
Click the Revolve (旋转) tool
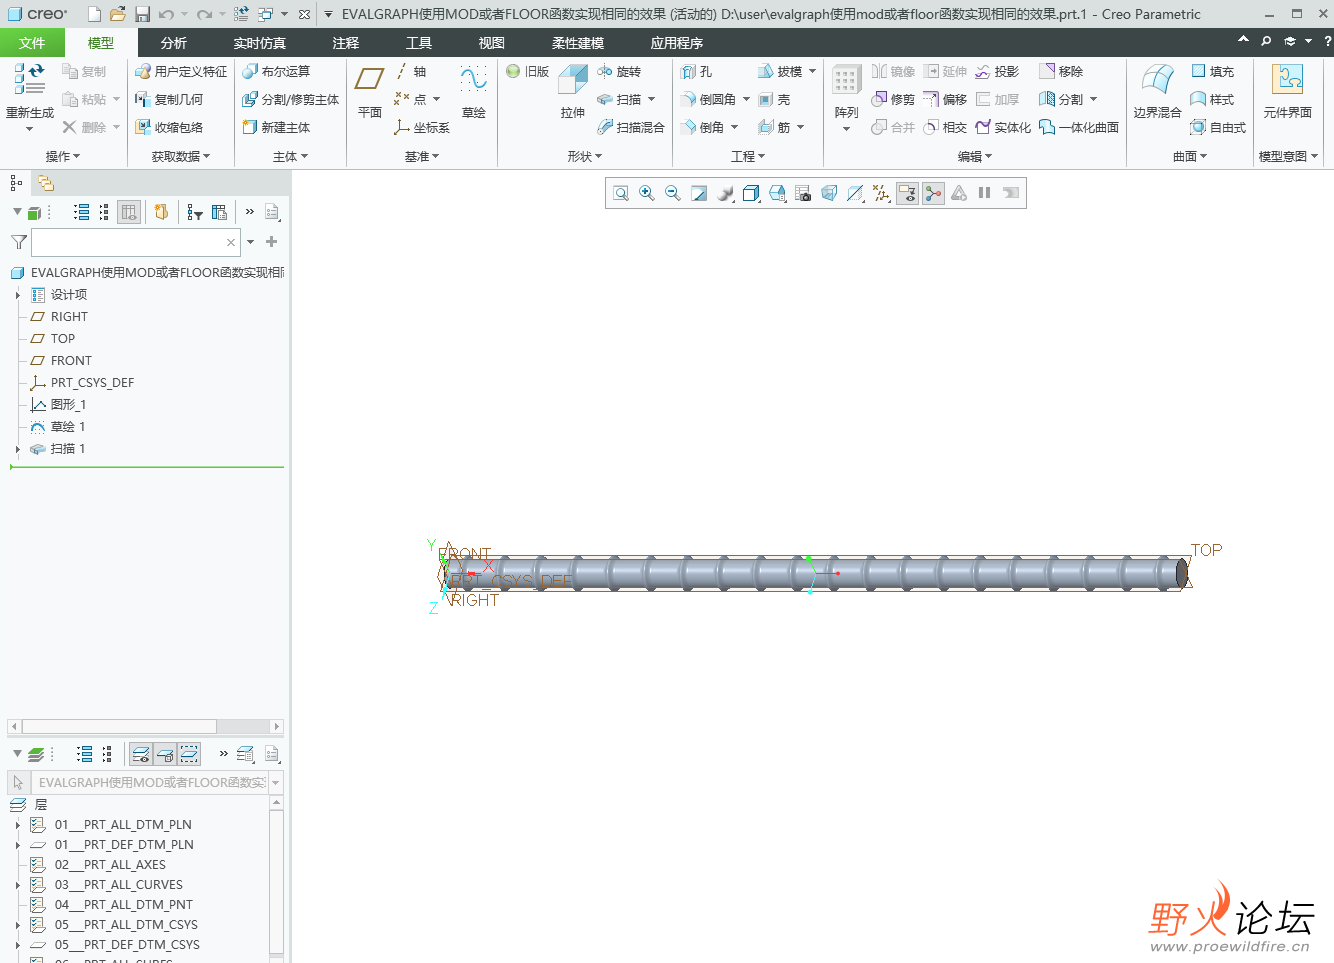tap(619, 72)
